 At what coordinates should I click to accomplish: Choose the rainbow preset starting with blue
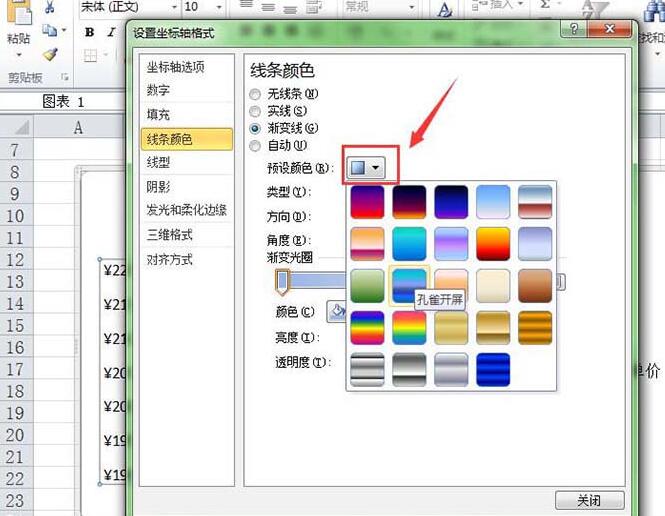coord(367,328)
